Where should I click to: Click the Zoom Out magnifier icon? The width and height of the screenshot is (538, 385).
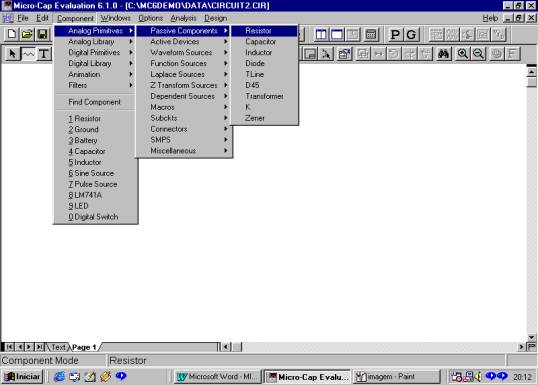tap(478, 54)
